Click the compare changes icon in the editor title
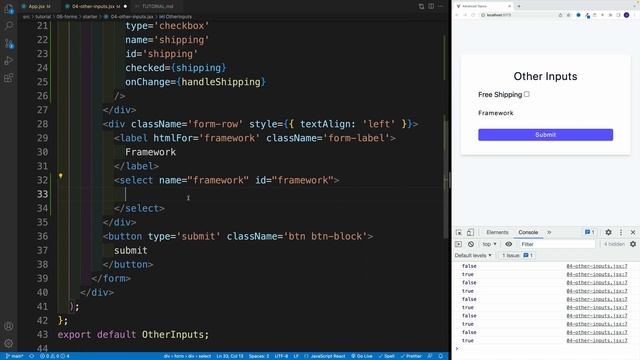 [x=421, y=6]
